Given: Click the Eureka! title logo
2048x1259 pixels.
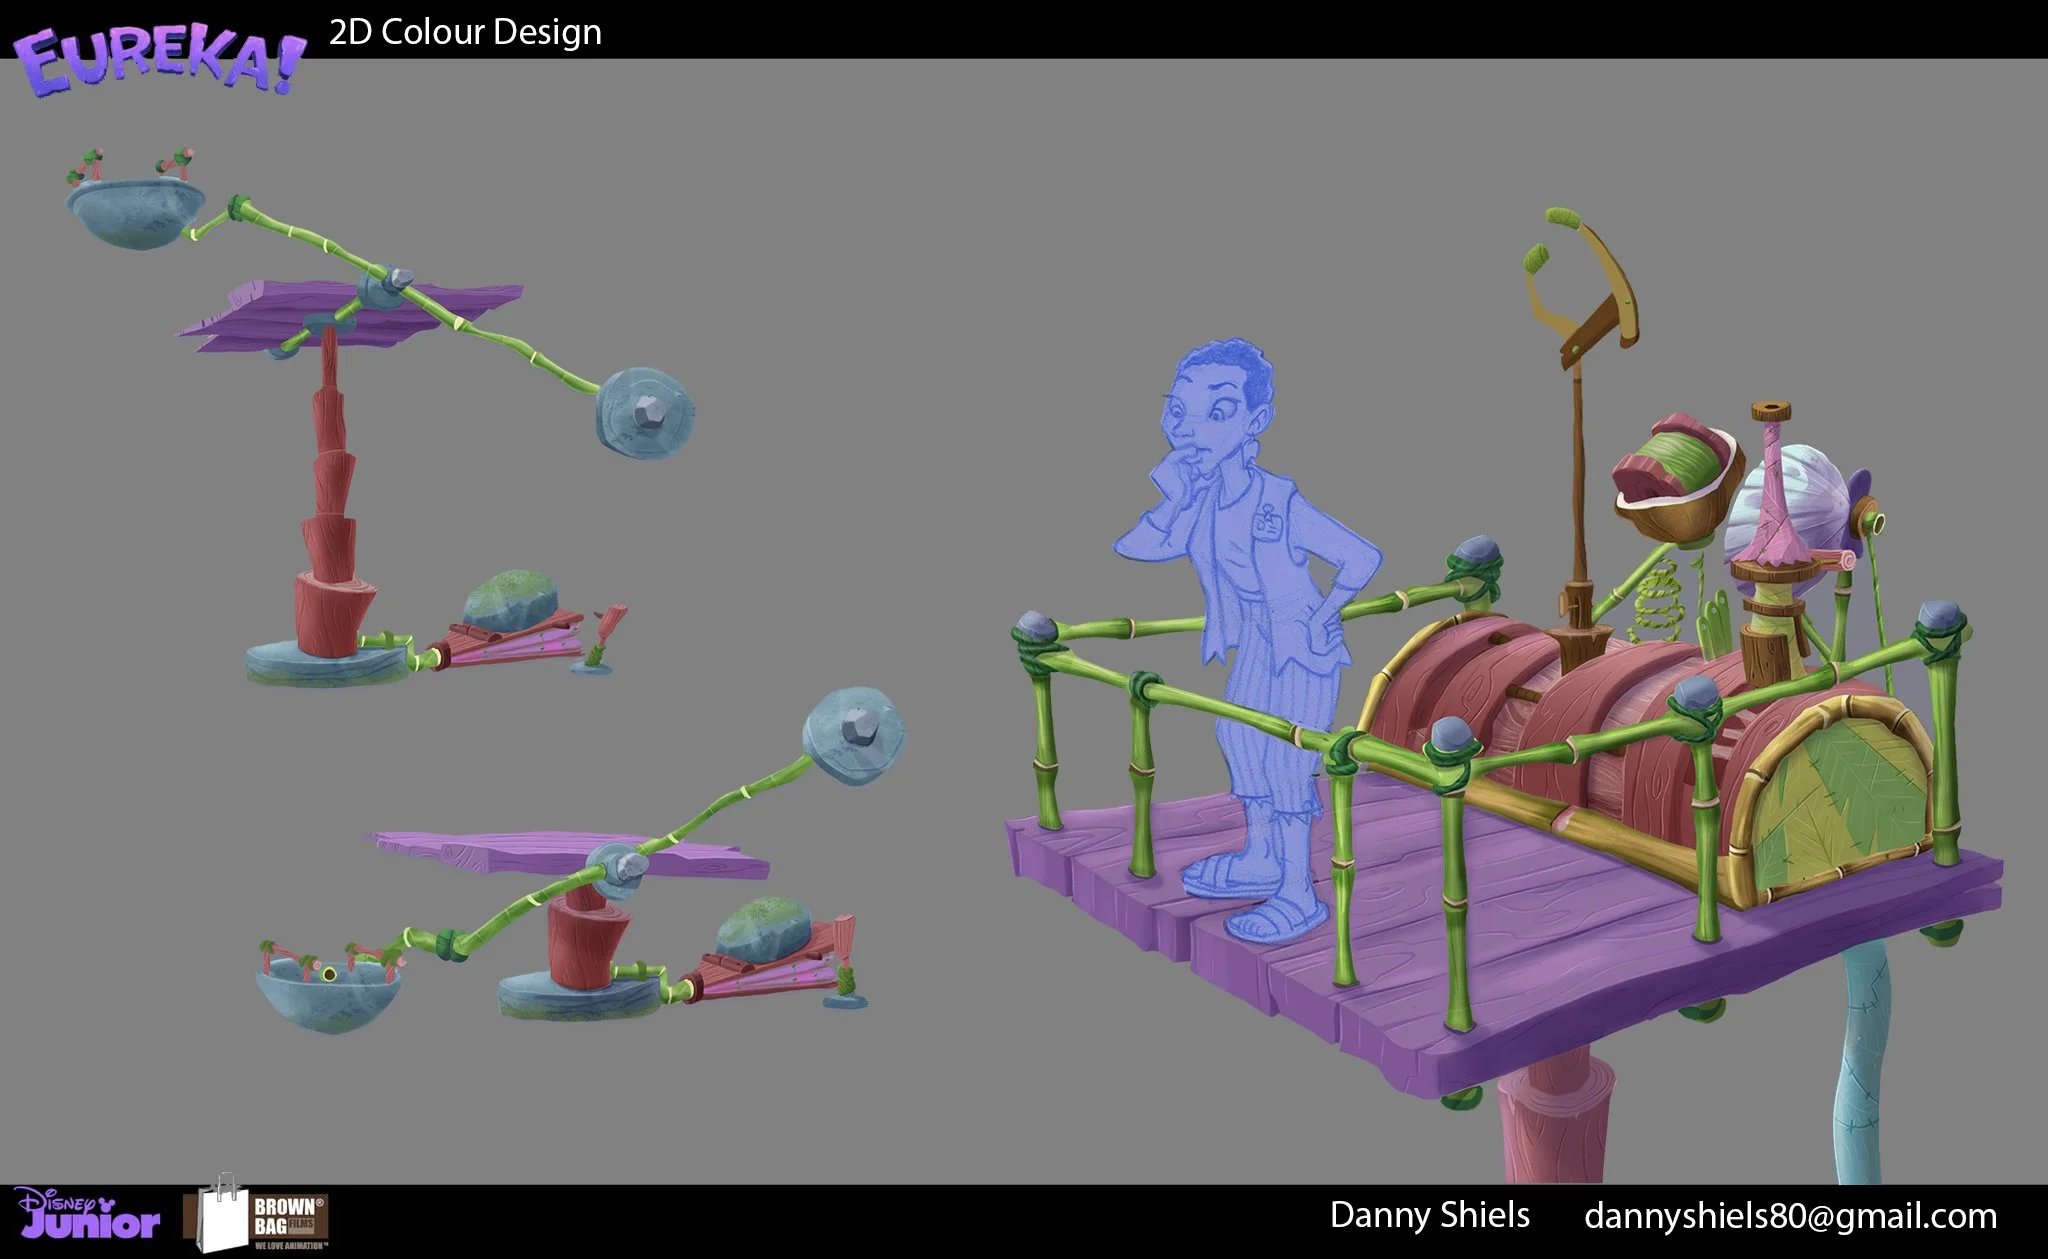Looking at the screenshot, I should pyautogui.click(x=160, y=58).
